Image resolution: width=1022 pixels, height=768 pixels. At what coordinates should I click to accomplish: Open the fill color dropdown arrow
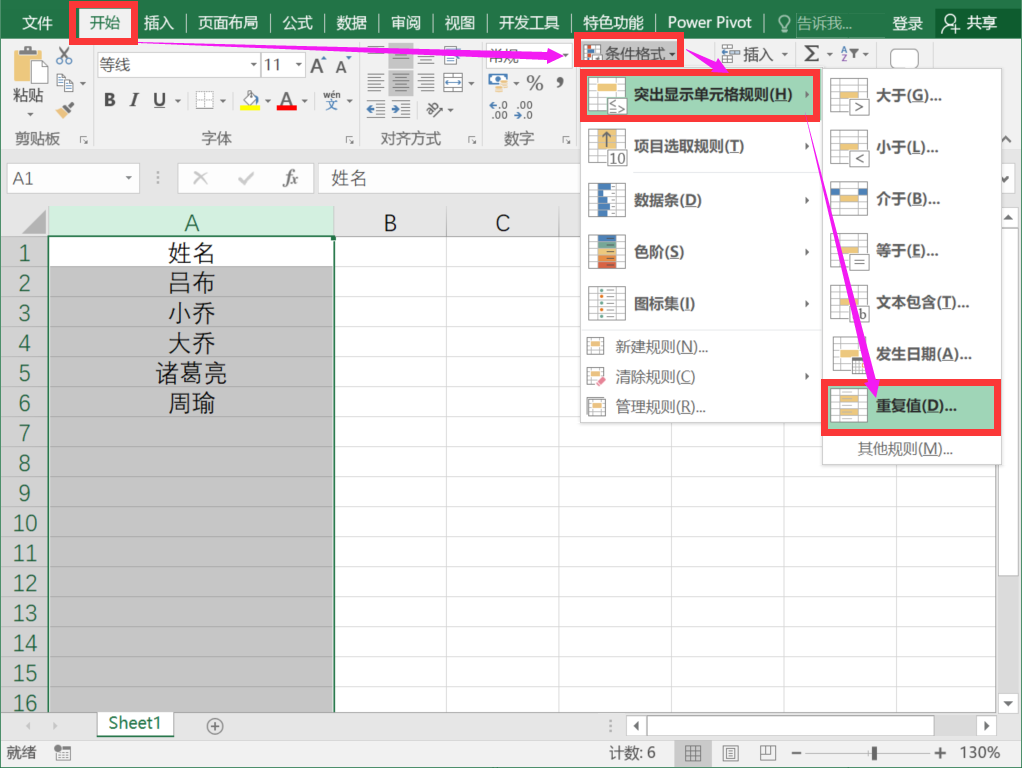click(x=268, y=101)
